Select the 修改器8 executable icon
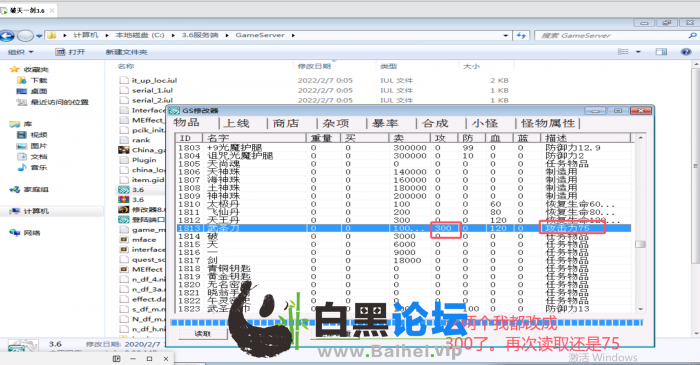The width and height of the screenshot is (700, 365). (x=124, y=209)
